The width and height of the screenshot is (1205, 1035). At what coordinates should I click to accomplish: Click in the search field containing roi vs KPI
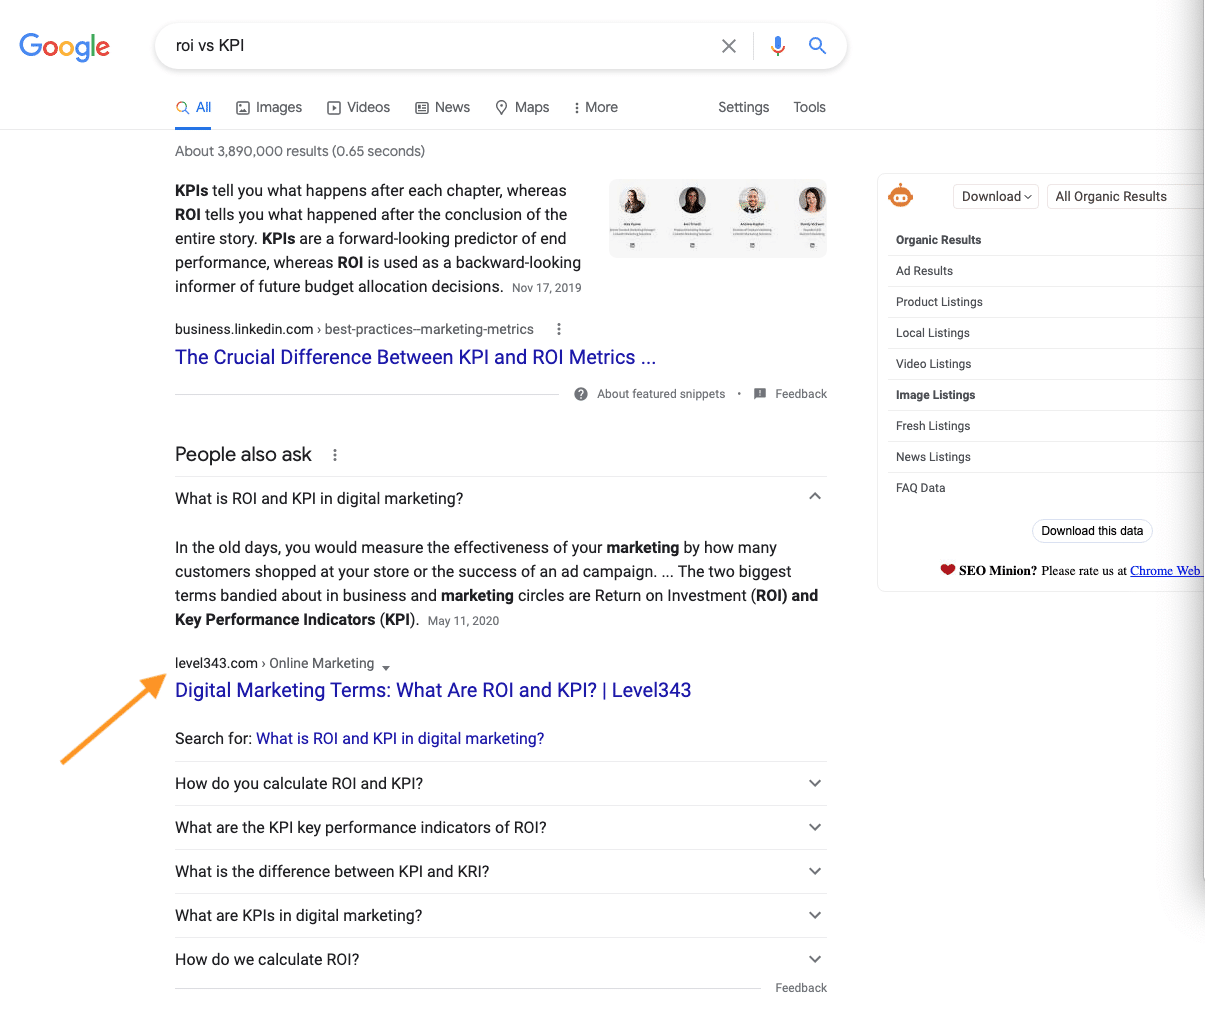coord(440,46)
